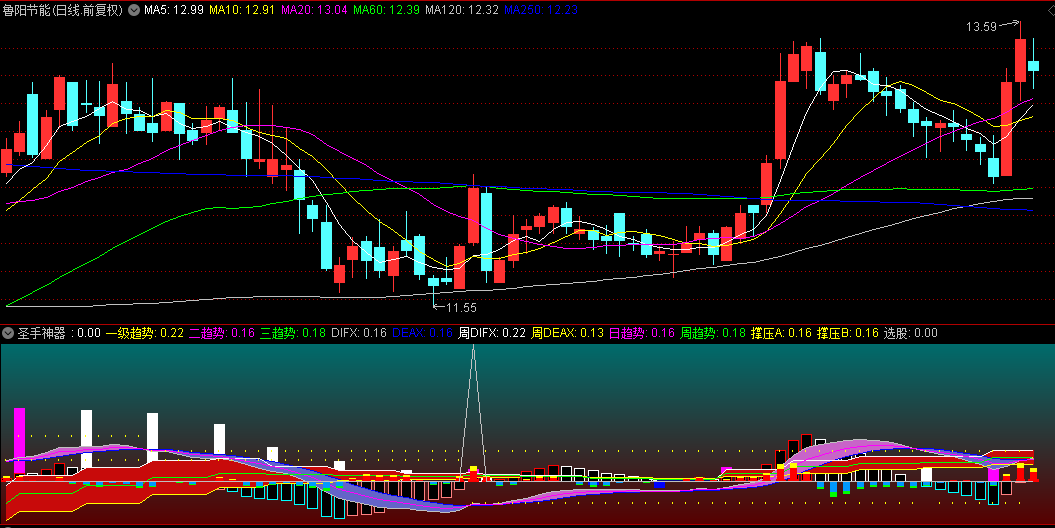
Task: Select the MA250: 12.23 label
Action: tap(541, 10)
